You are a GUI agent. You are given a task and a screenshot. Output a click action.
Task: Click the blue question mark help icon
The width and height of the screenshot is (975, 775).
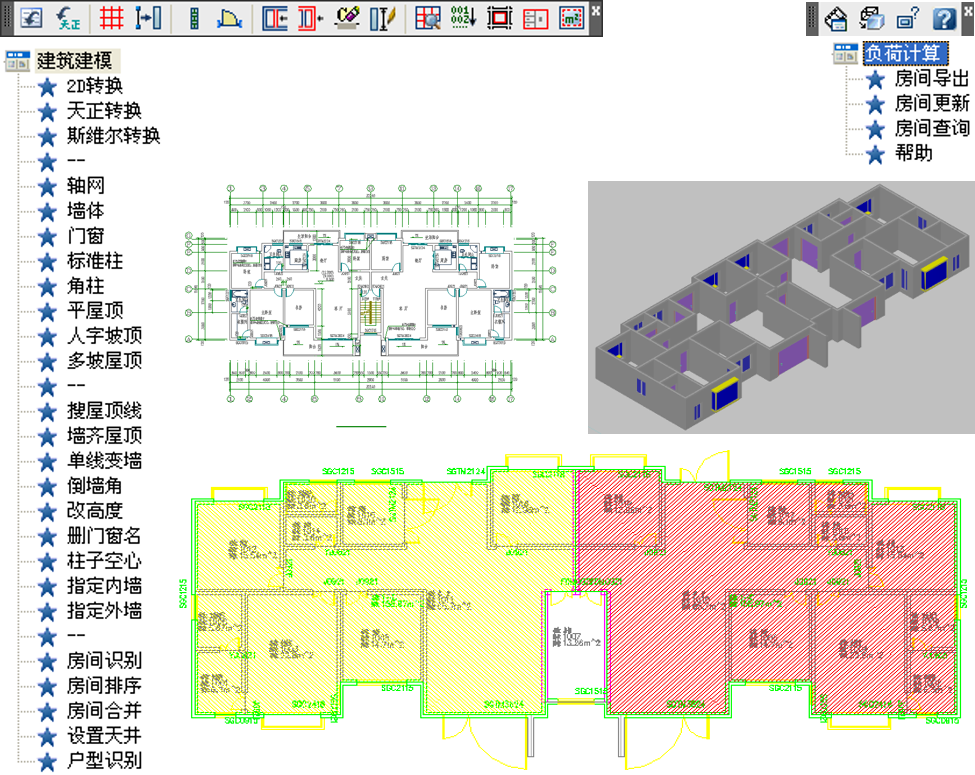click(x=944, y=17)
